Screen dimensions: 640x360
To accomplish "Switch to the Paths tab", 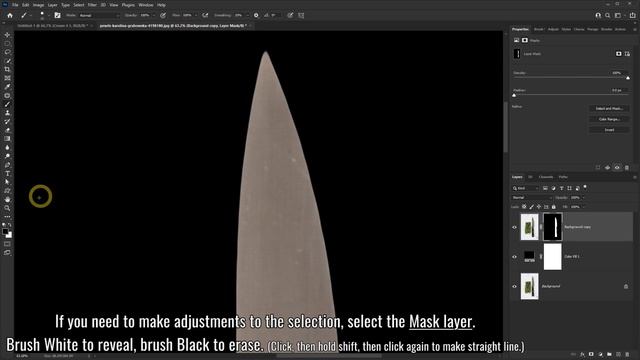I will 563,177.
